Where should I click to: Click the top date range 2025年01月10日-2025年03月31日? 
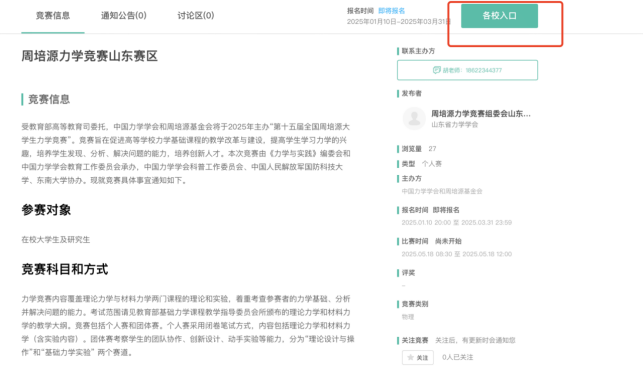(x=399, y=22)
